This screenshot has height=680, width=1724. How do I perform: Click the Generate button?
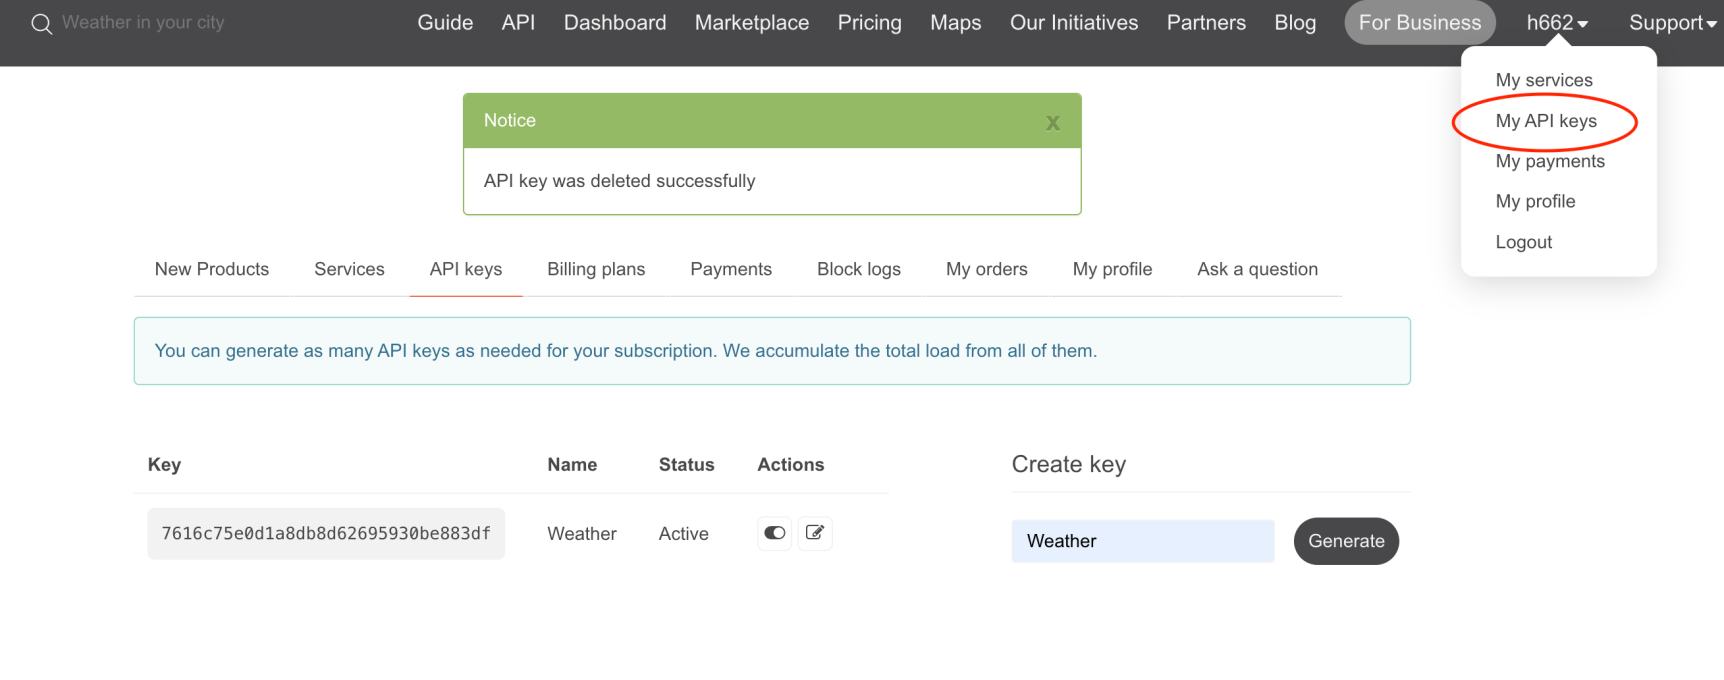1346,541
